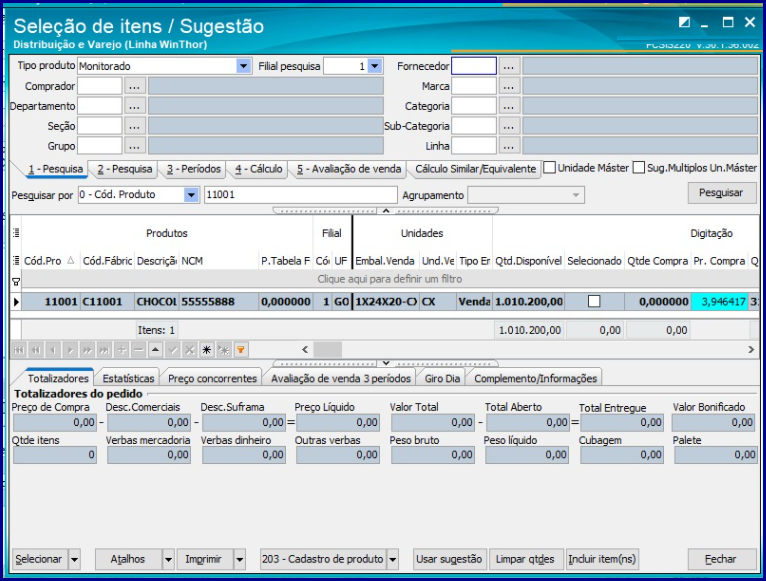Click the edit record triangle icon
The image size is (766, 581).
tap(155, 350)
